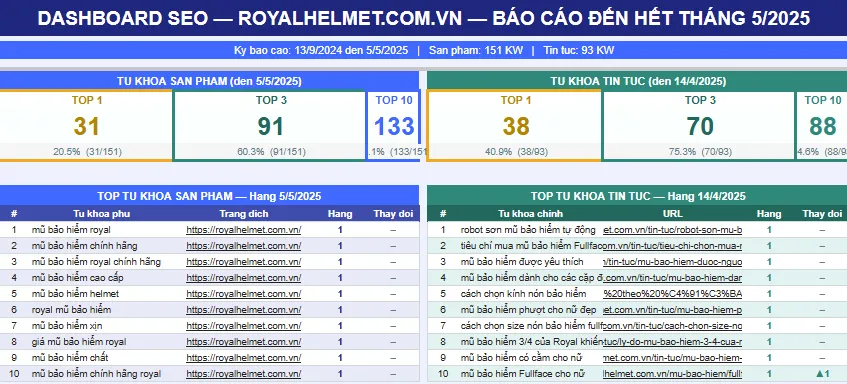Select 'Thay doi' header in product table
This screenshot has width=847, height=384.
tap(393, 213)
